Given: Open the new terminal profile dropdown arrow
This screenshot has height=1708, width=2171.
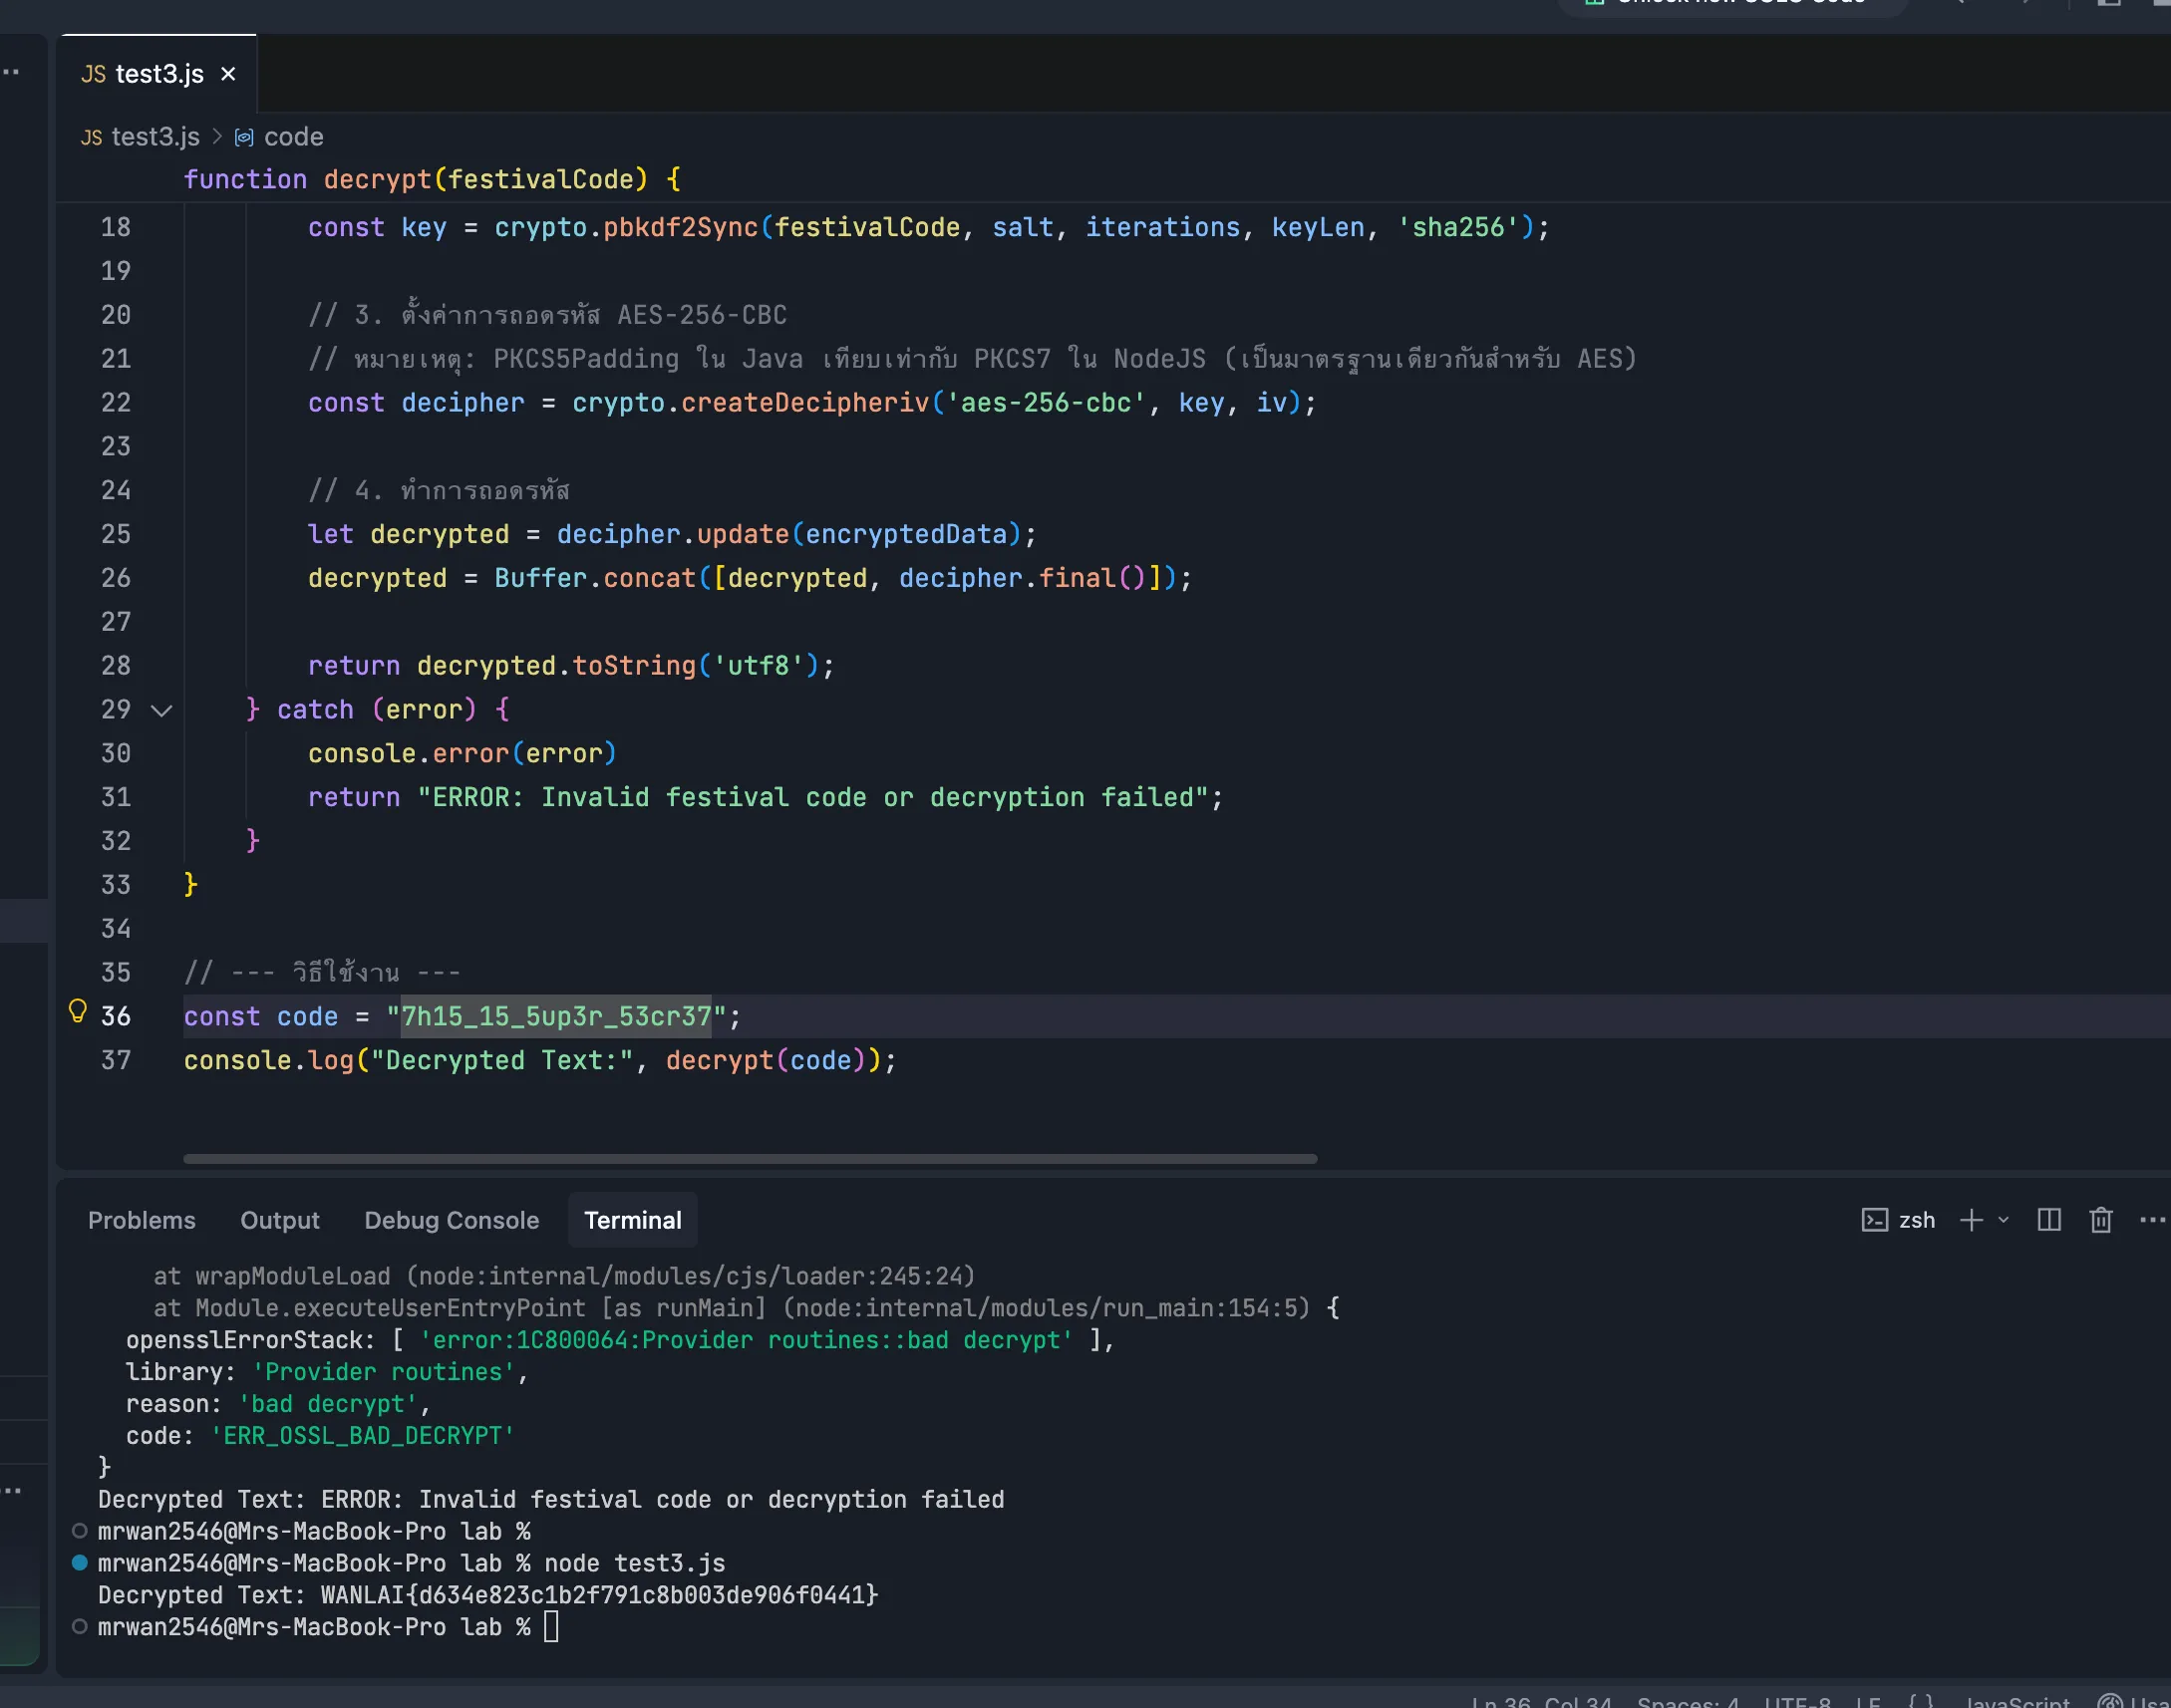Looking at the screenshot, I should pos(2003,1220).
